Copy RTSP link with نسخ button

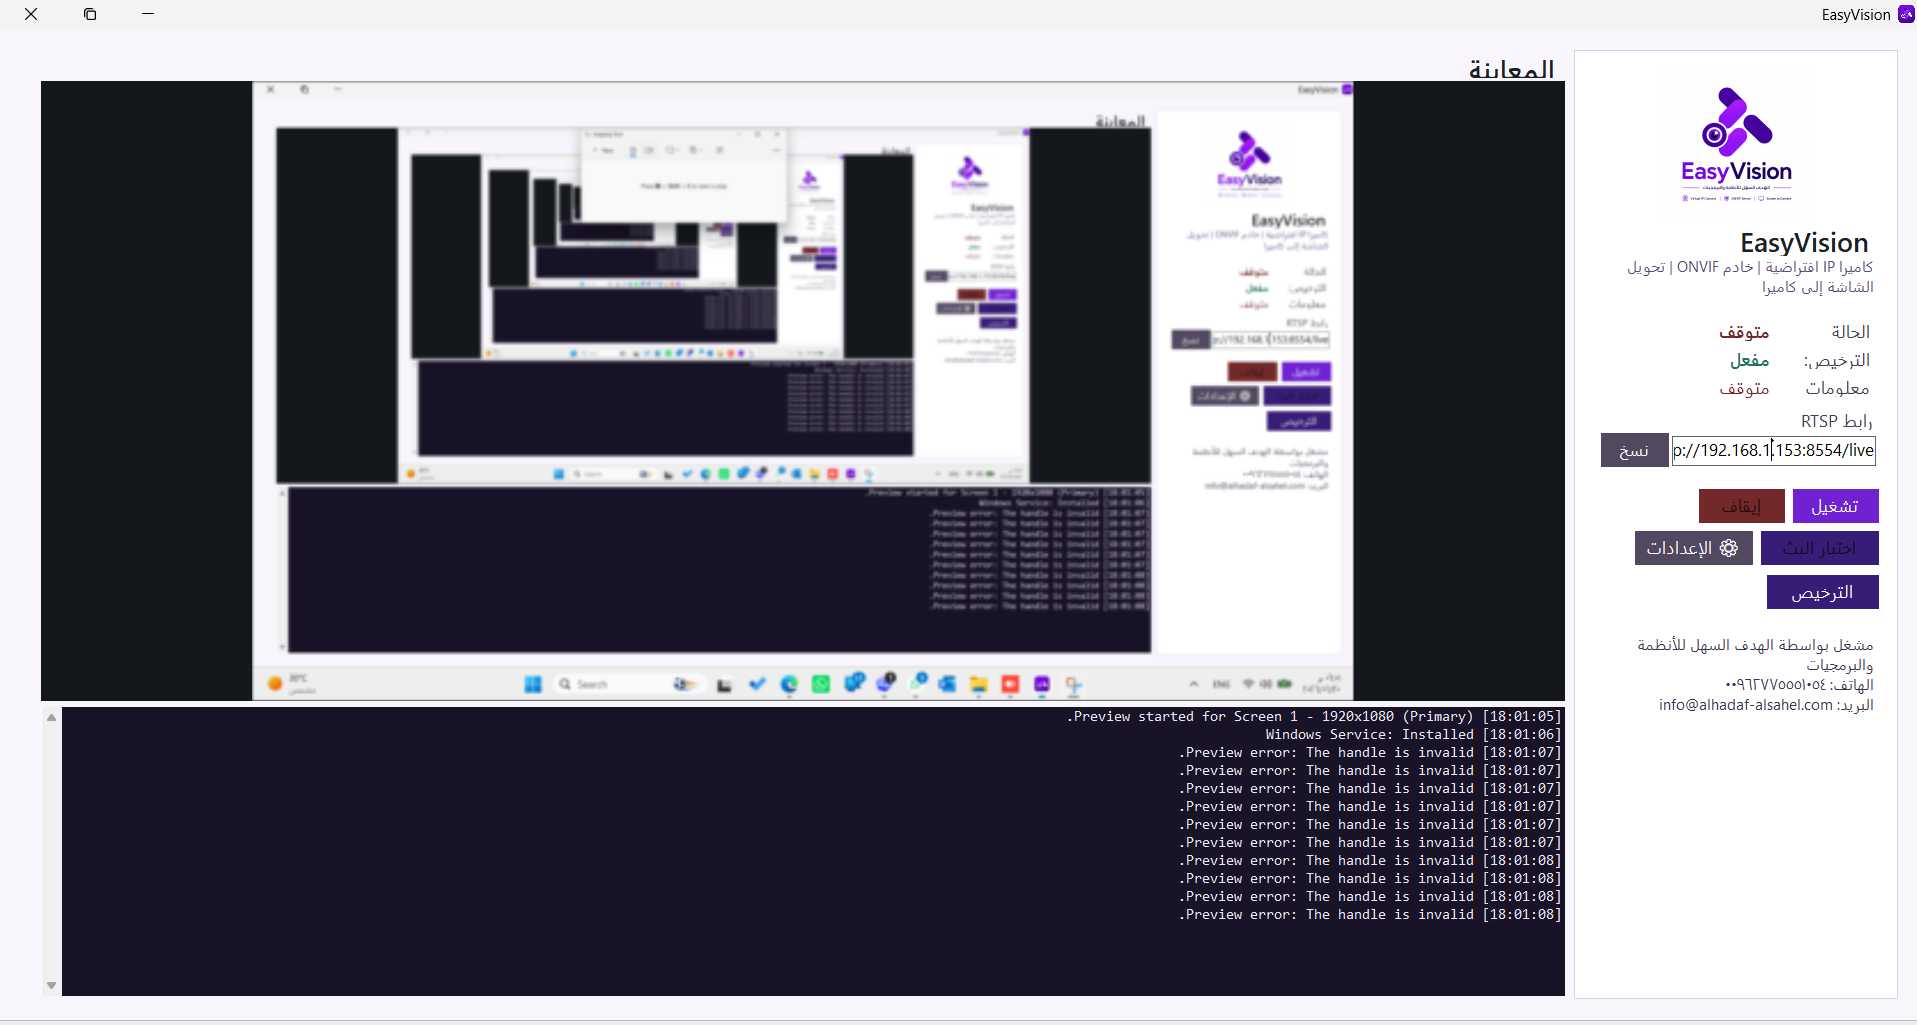click(1634, 450)
